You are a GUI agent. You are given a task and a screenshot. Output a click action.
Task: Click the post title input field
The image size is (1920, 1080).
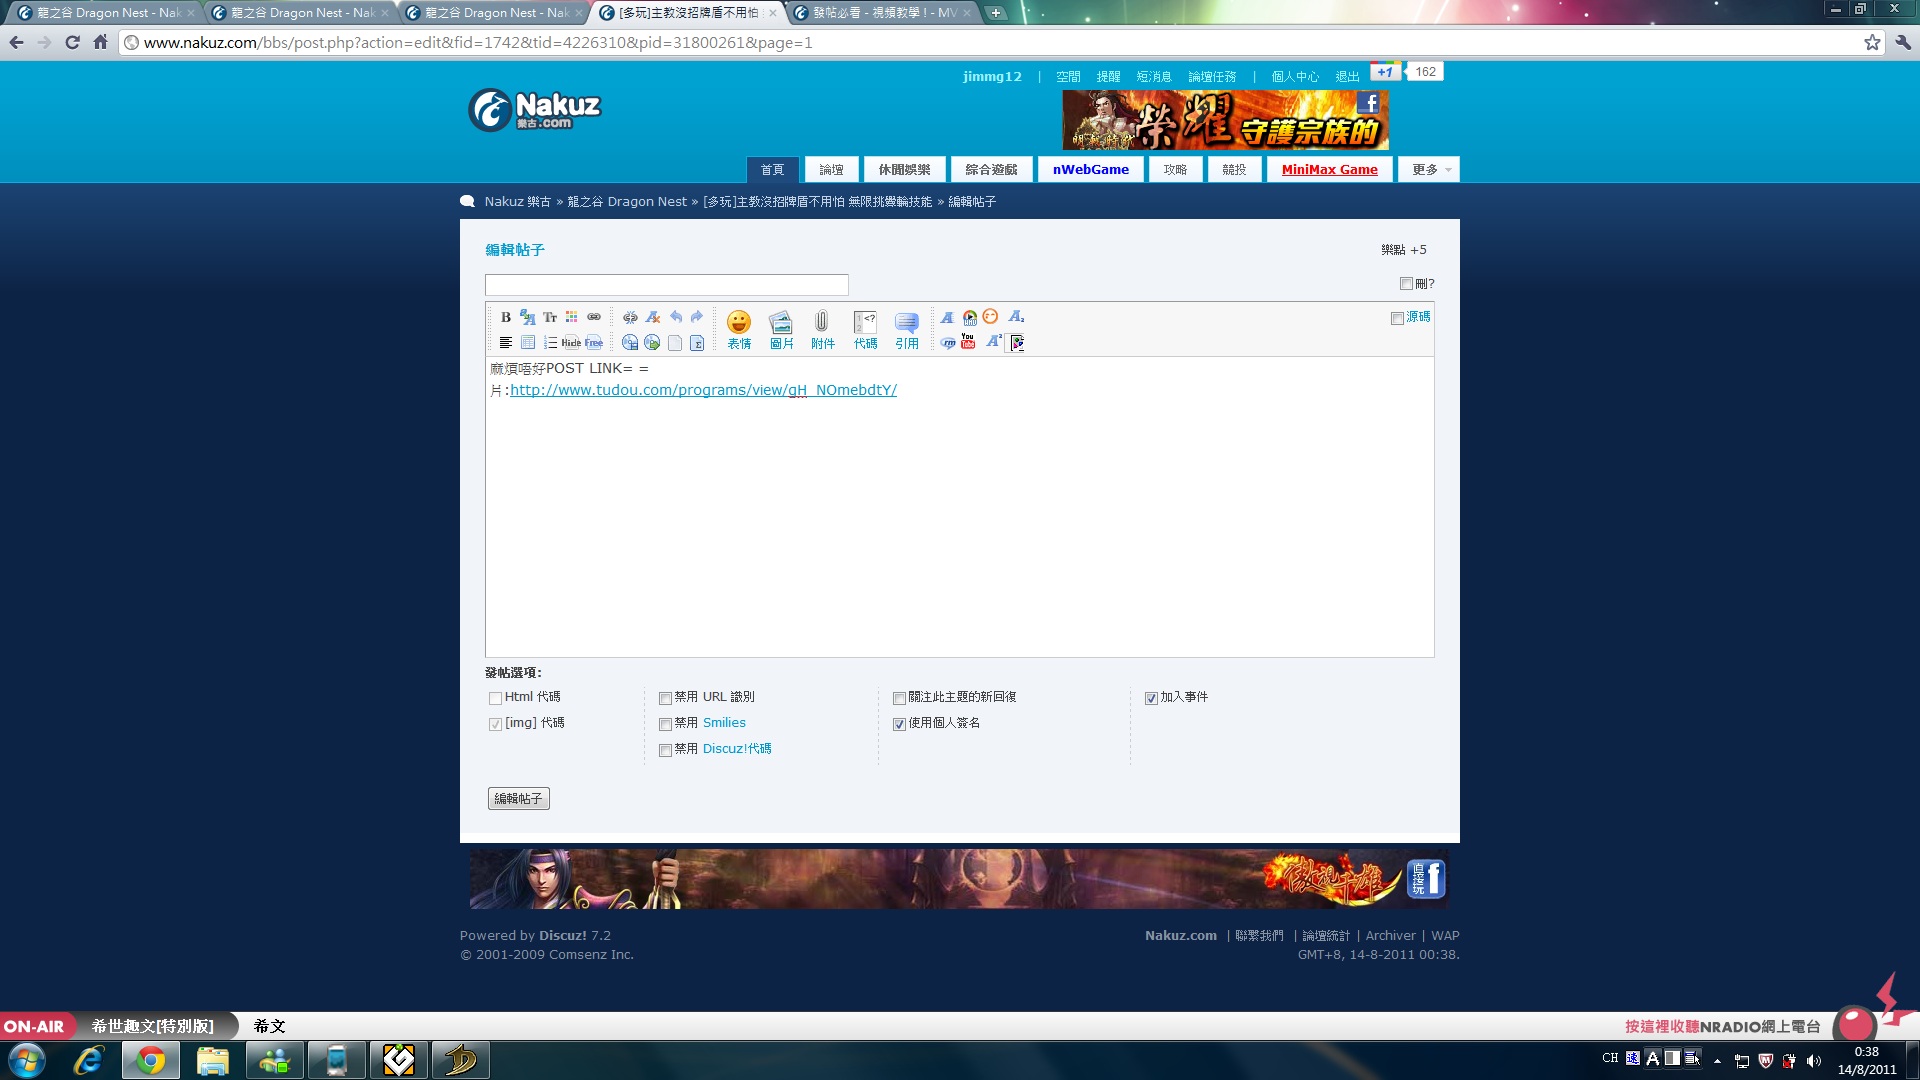(x=666, y=285)
